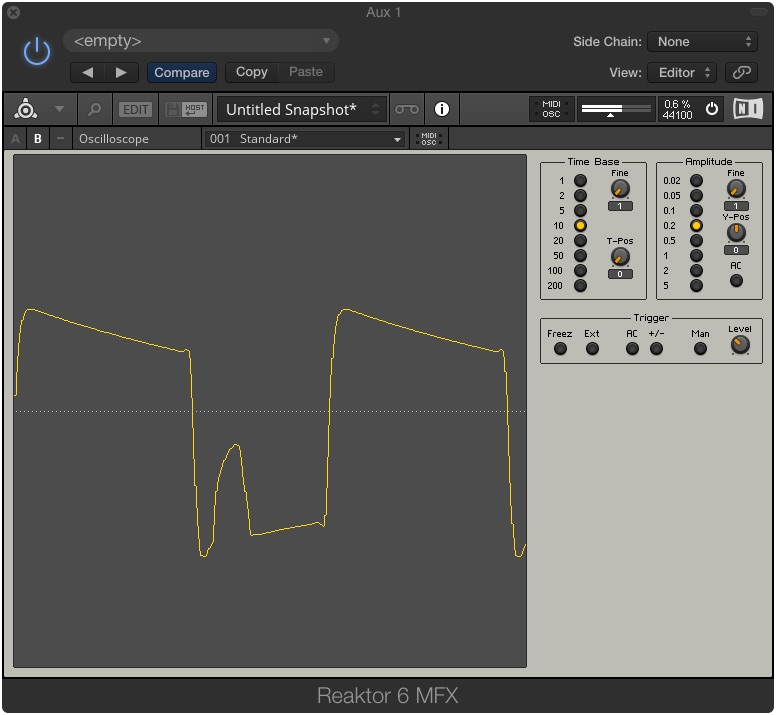Open the info 'i' panel icon

coord(441,109)
